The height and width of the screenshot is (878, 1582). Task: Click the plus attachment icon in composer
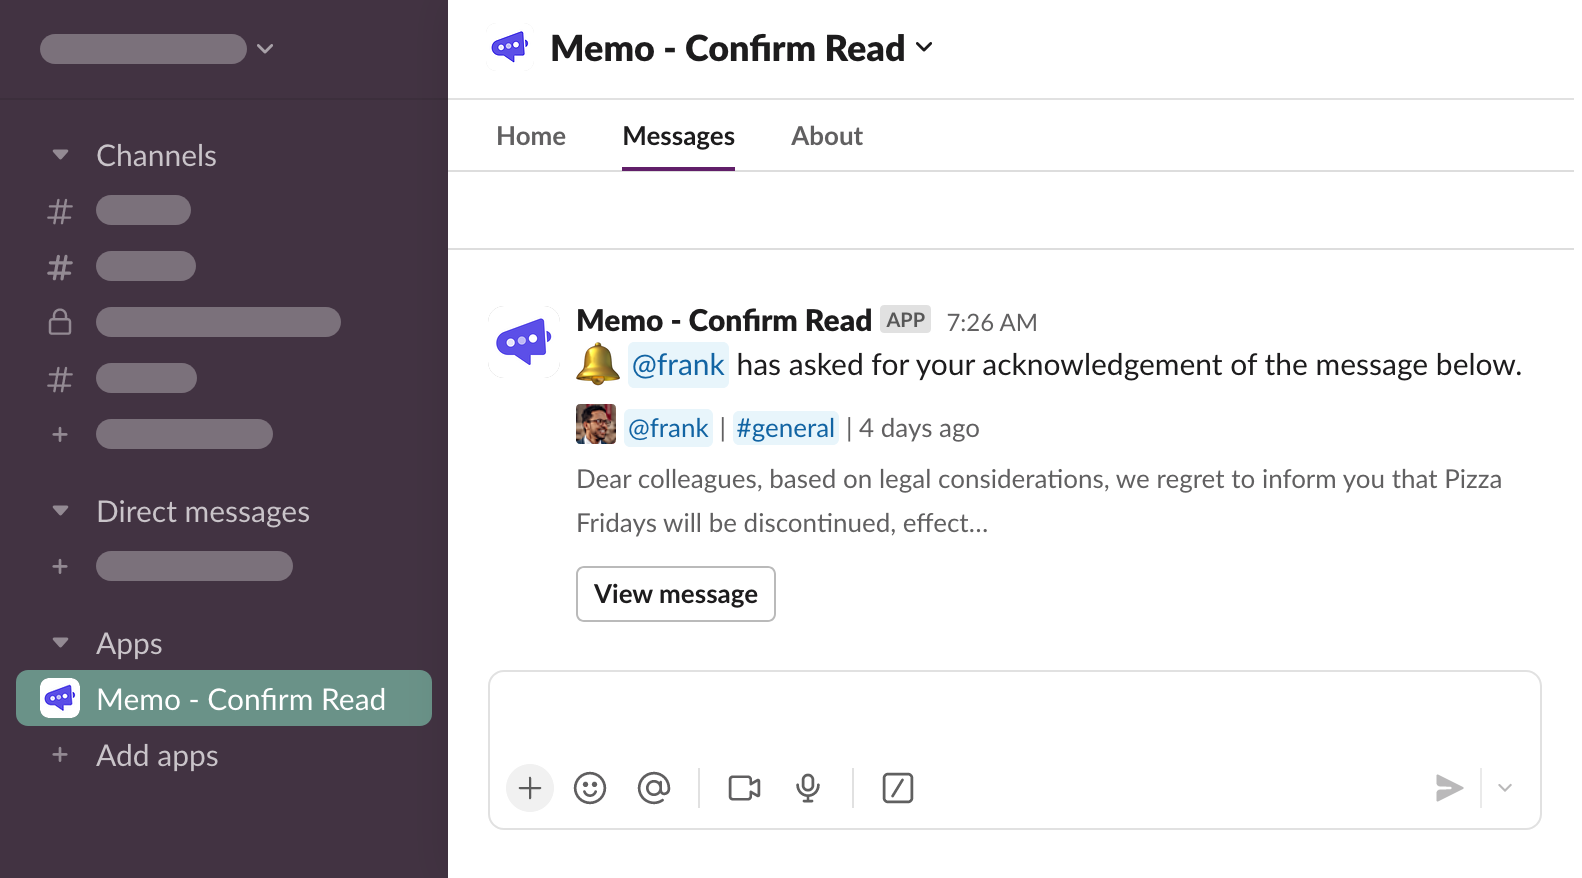coord(530,788)
